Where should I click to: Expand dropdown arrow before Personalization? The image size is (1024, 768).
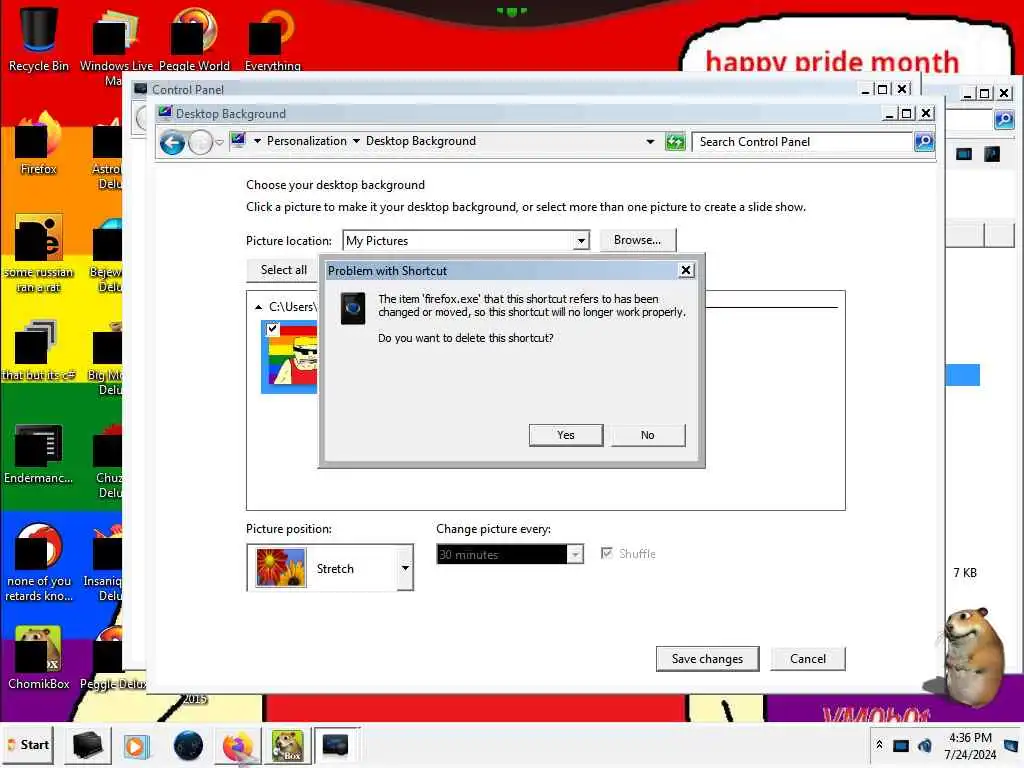point(257,141)
